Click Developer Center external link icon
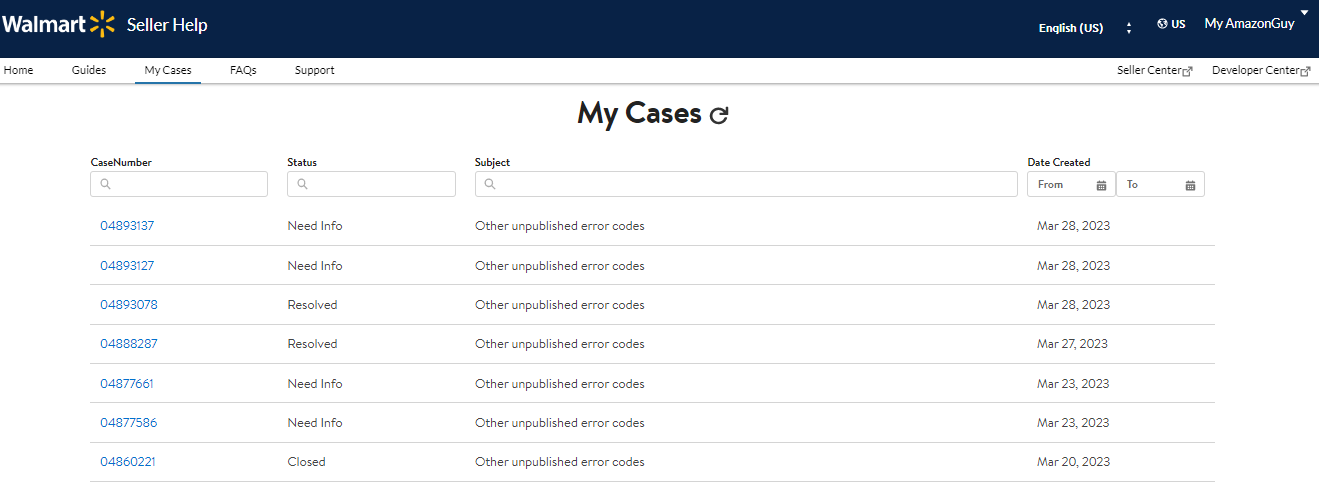 (x=1306, y=71)
